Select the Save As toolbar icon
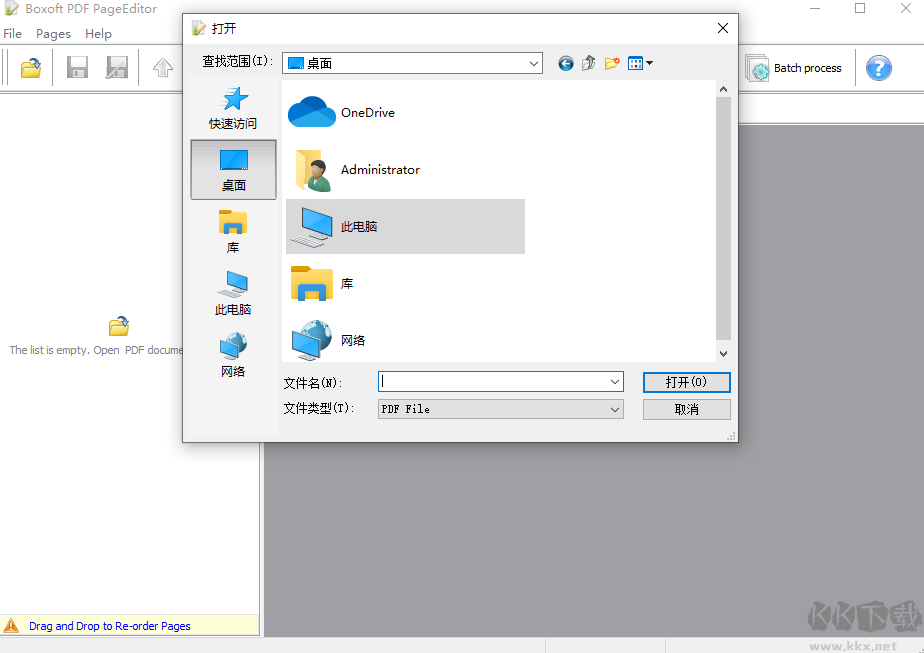This screenshot has height=653, width=924. (117, 67)
